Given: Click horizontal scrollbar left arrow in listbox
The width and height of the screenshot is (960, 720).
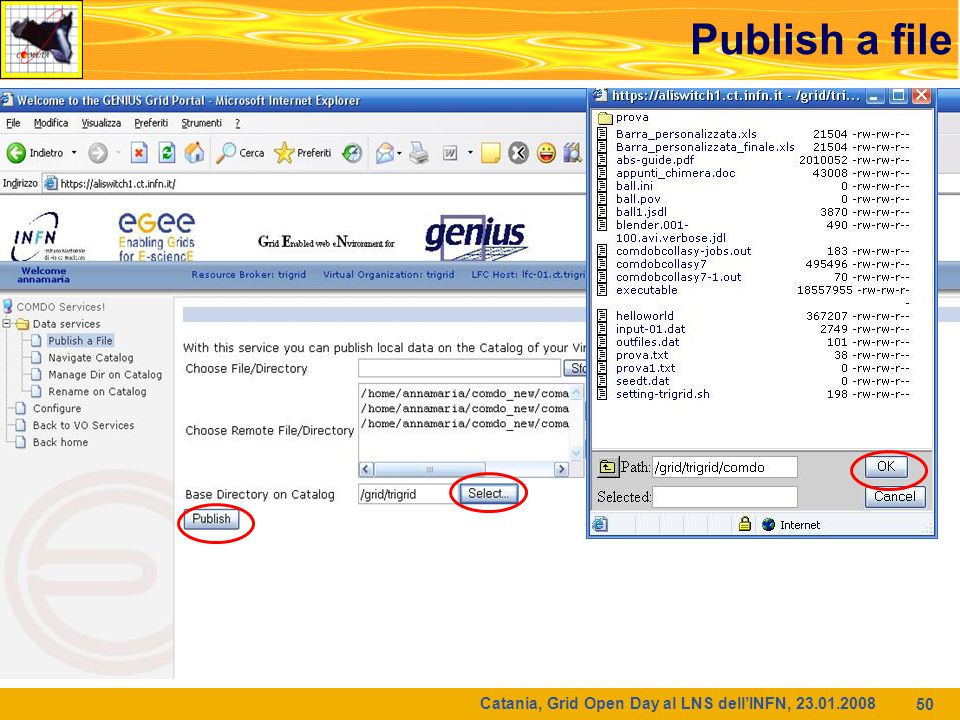Looking at the screenshot, I should [366, 470].
